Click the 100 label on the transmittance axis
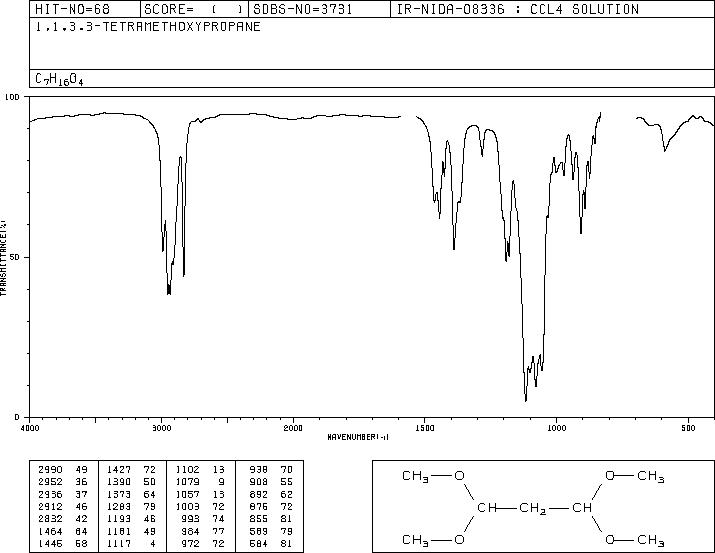 click(x=12, y=97)
